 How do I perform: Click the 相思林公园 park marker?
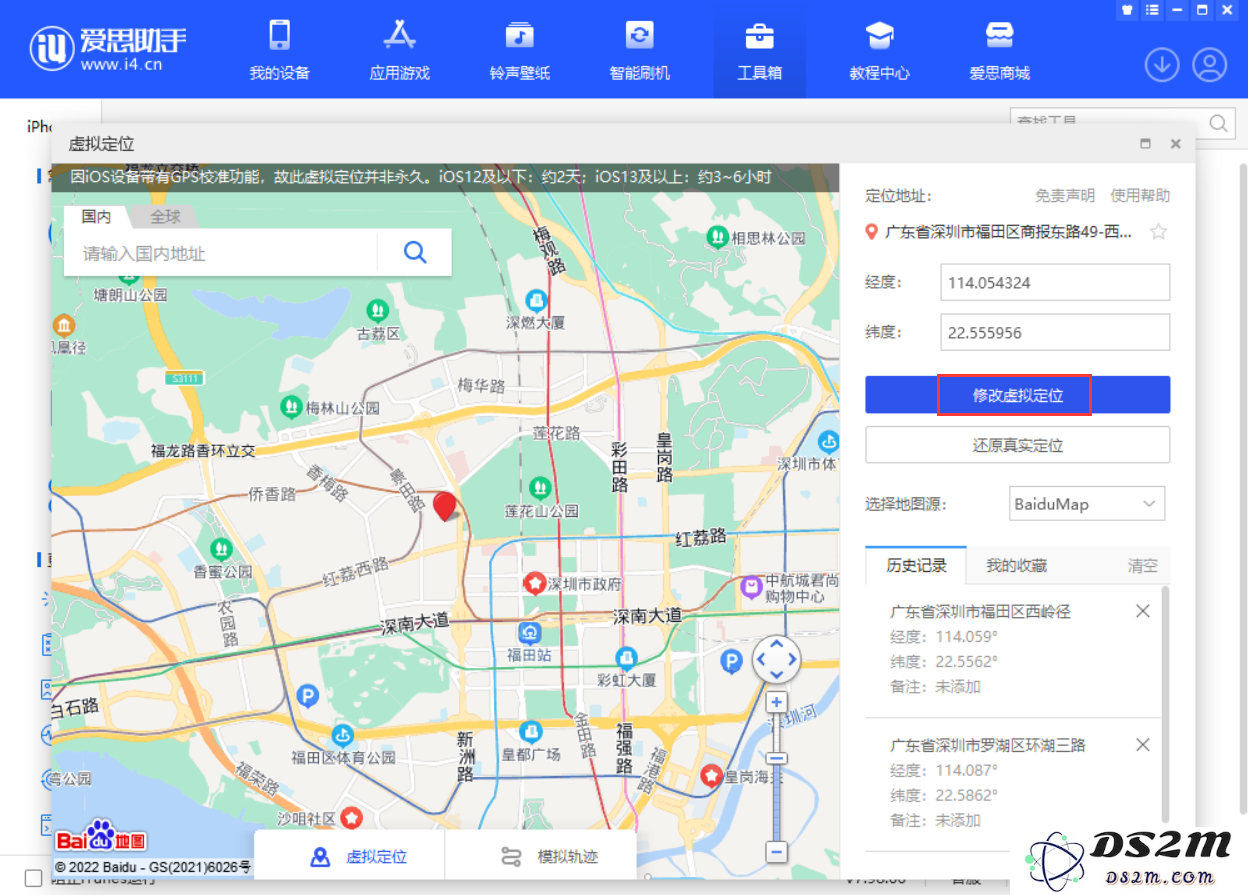pos(717,237)
